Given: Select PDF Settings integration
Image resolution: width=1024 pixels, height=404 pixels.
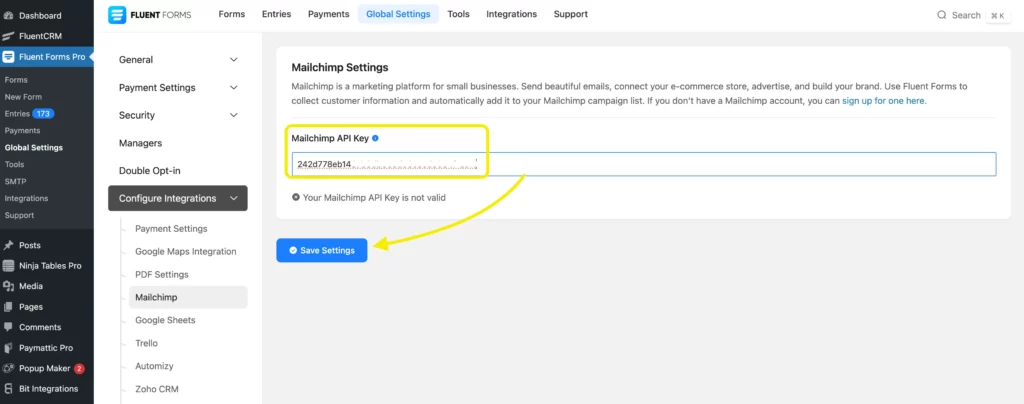Looking at the screenshot, I should coord(162,274).
